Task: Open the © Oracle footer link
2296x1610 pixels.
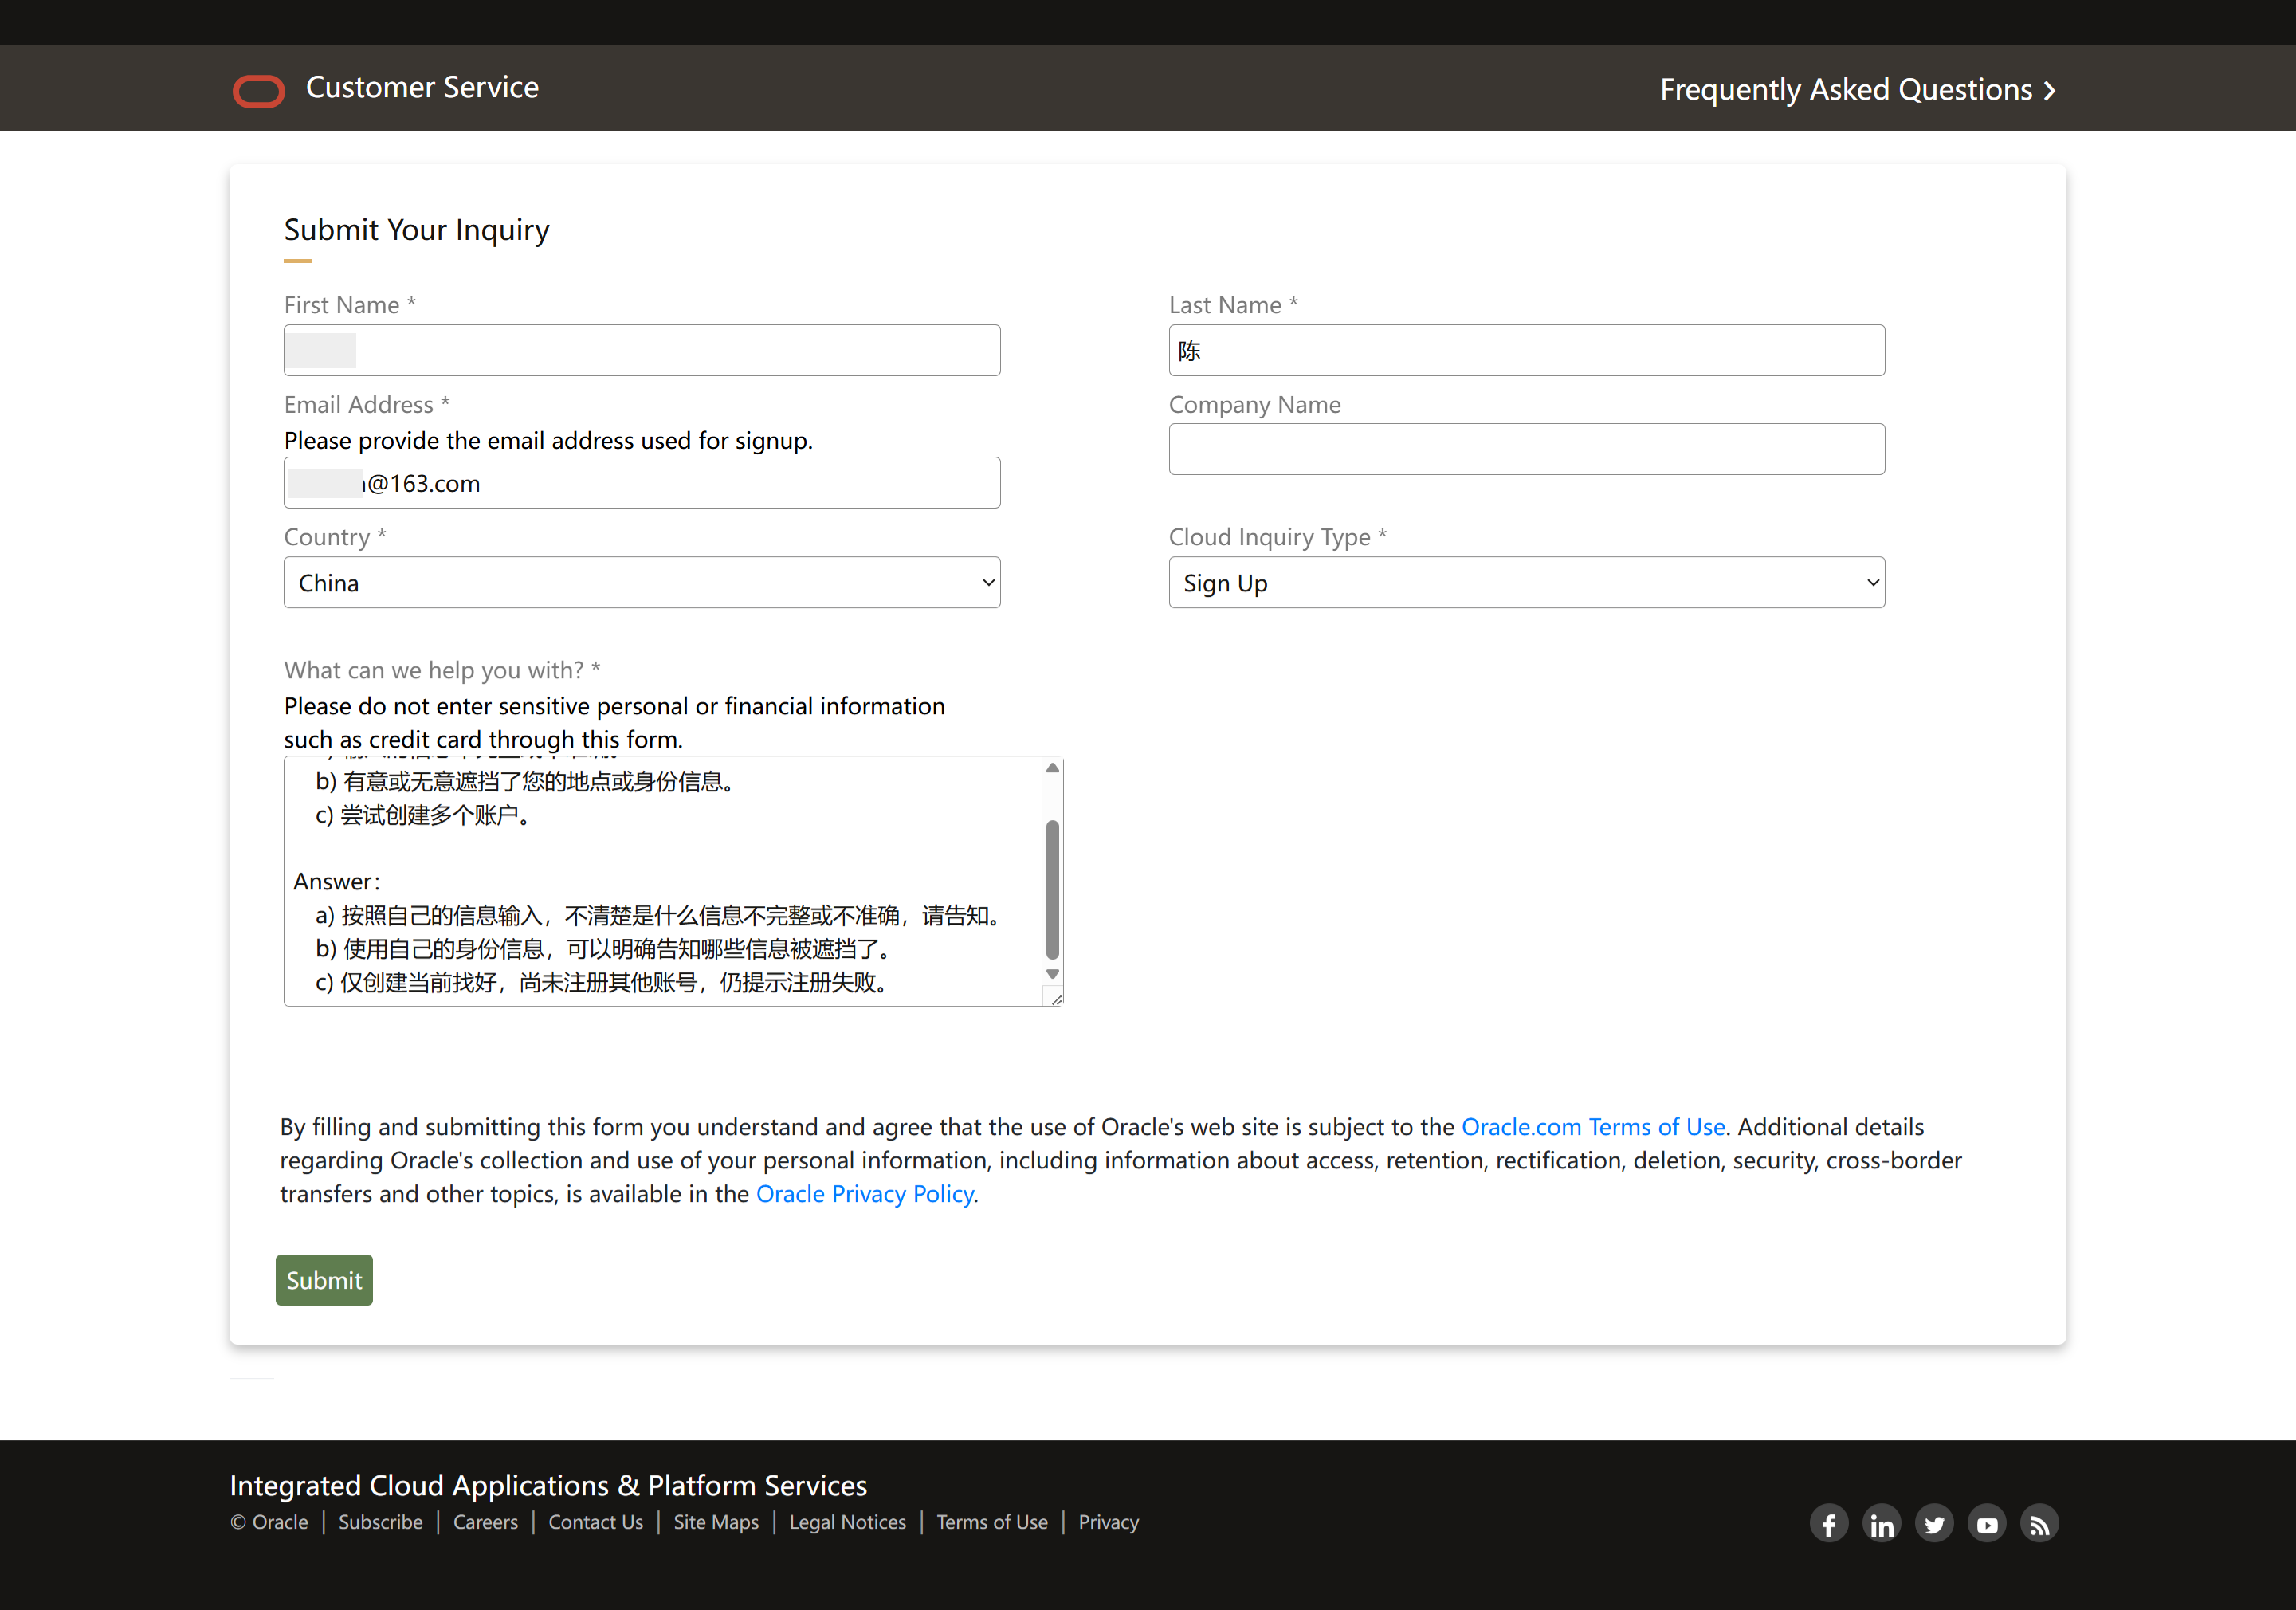Action: coord(269,1522)
